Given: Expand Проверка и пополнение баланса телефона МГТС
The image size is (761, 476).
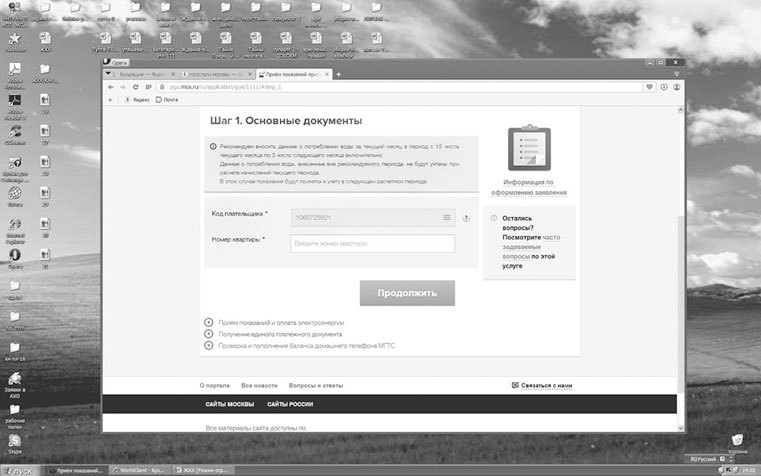Looking at the screenshot, I should (x=209, y=346).
